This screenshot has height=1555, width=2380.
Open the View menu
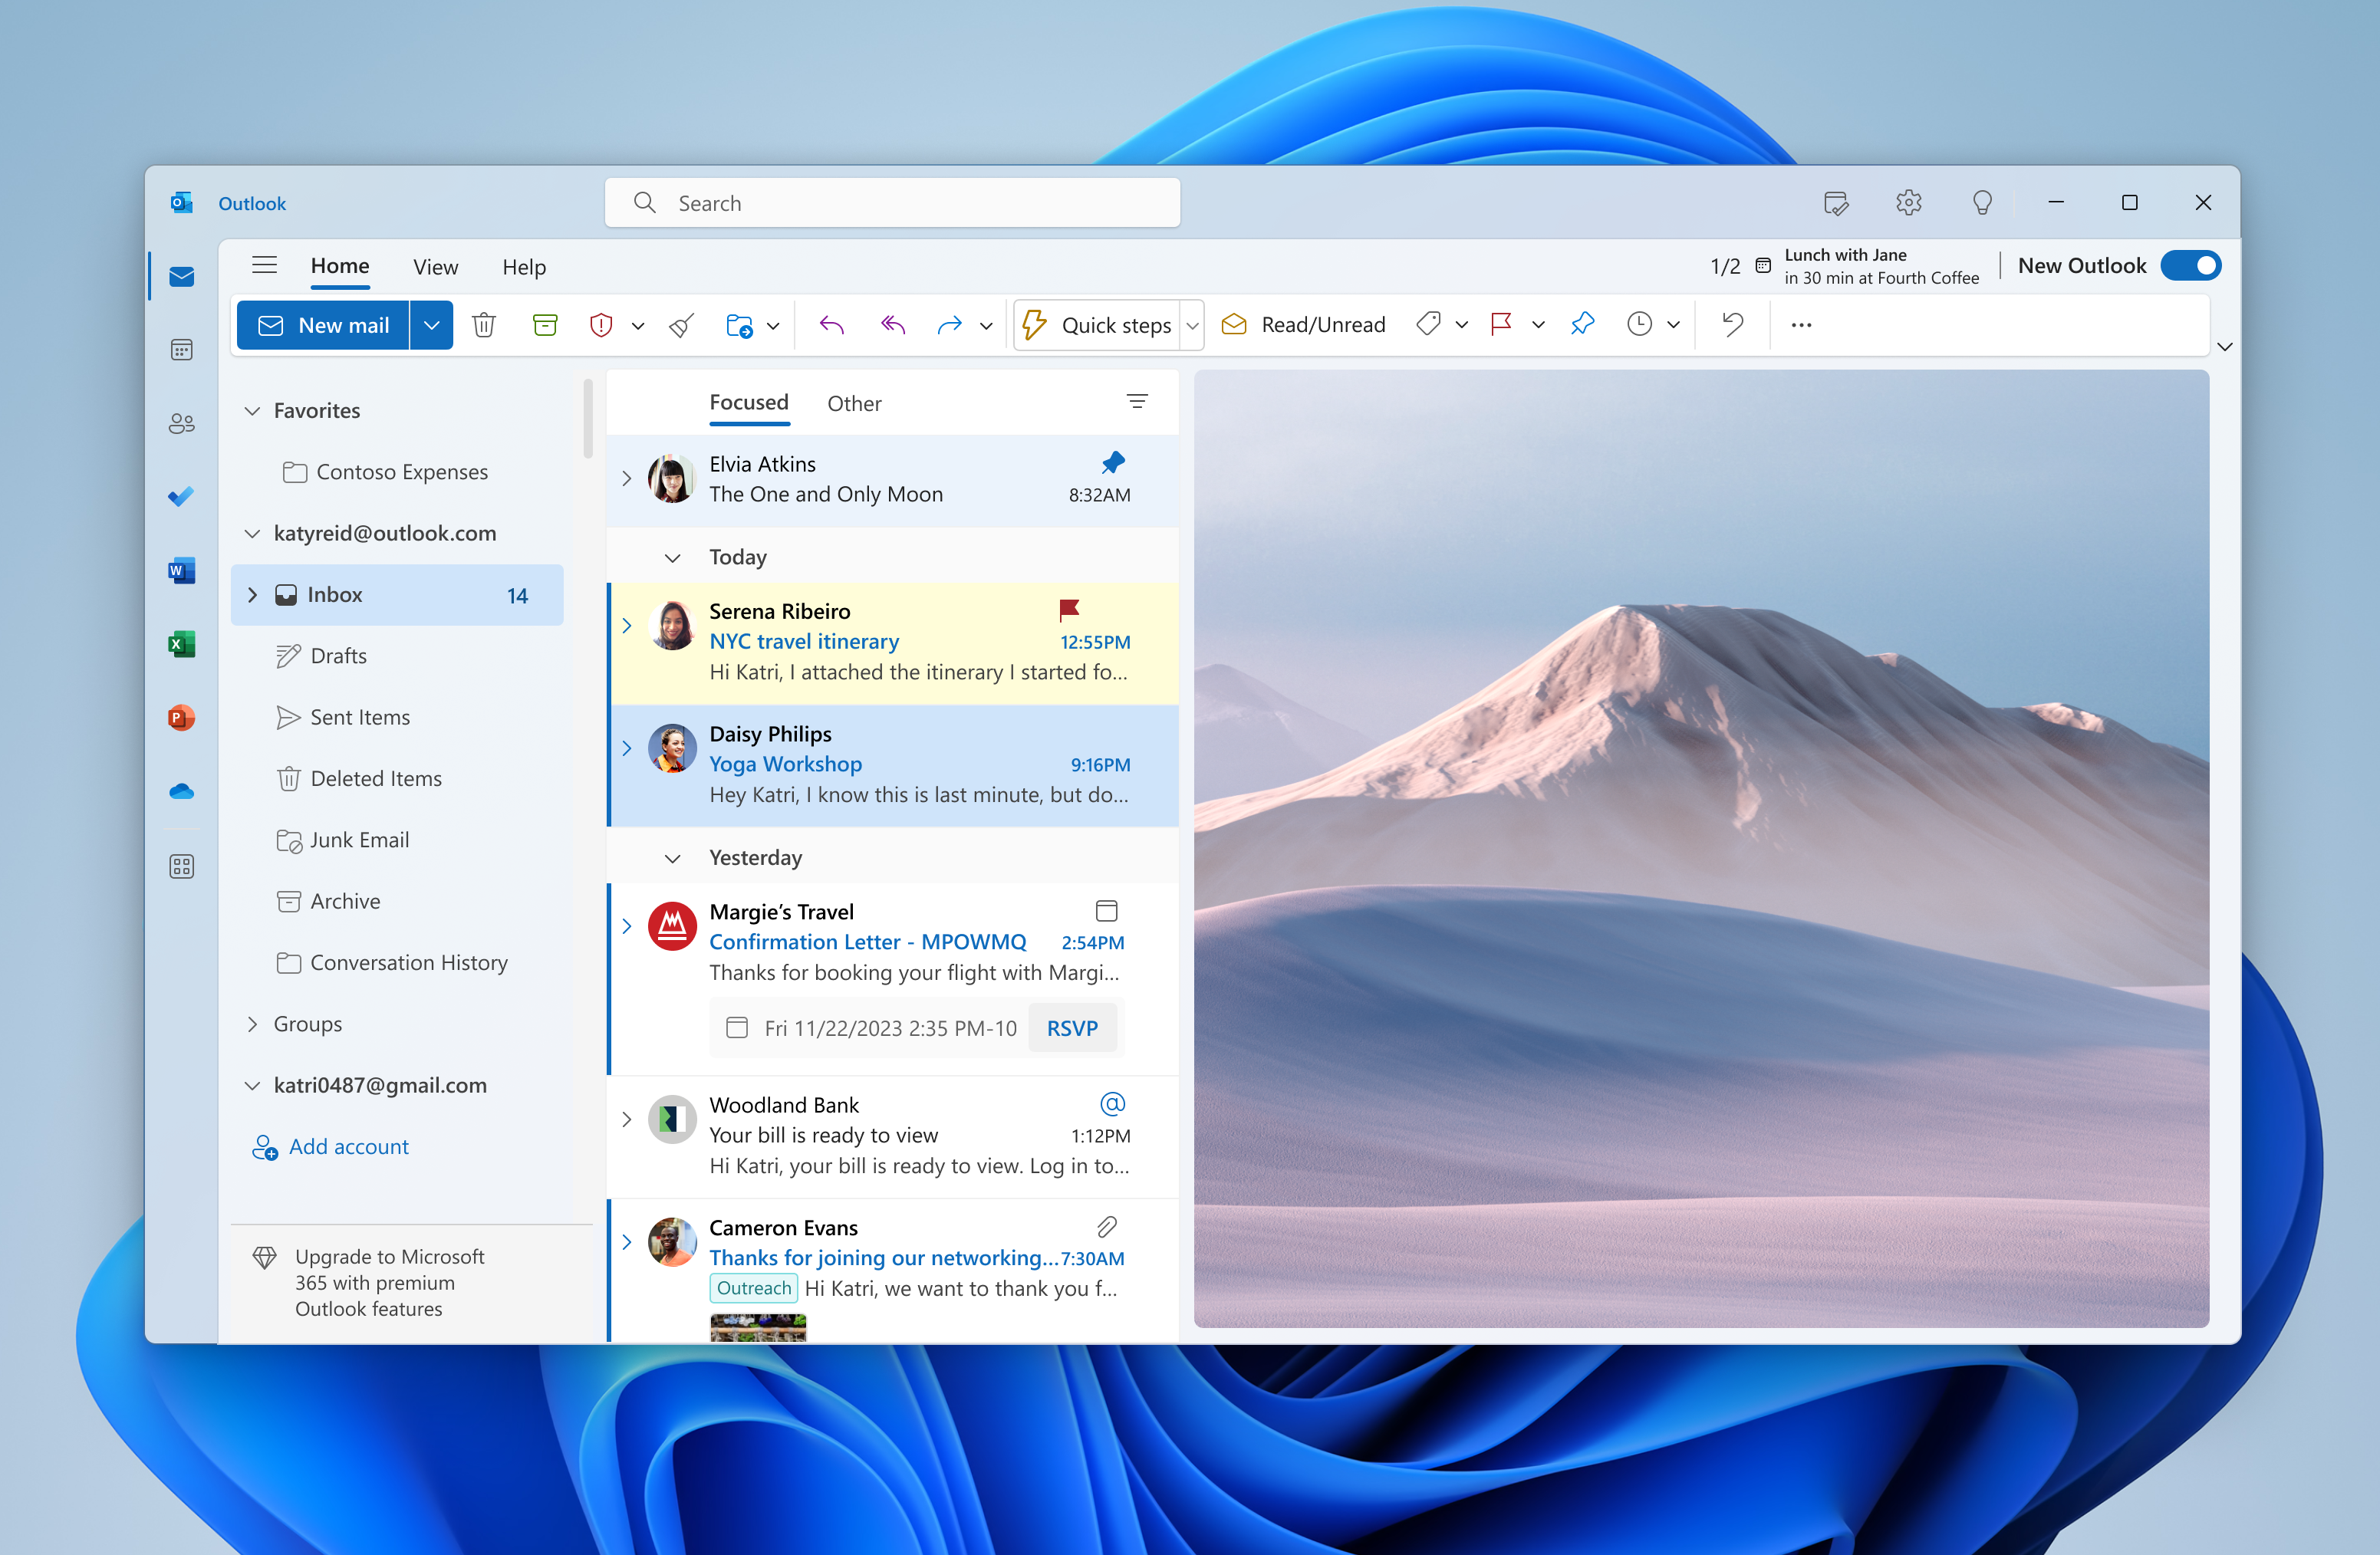tap(434, 265)
